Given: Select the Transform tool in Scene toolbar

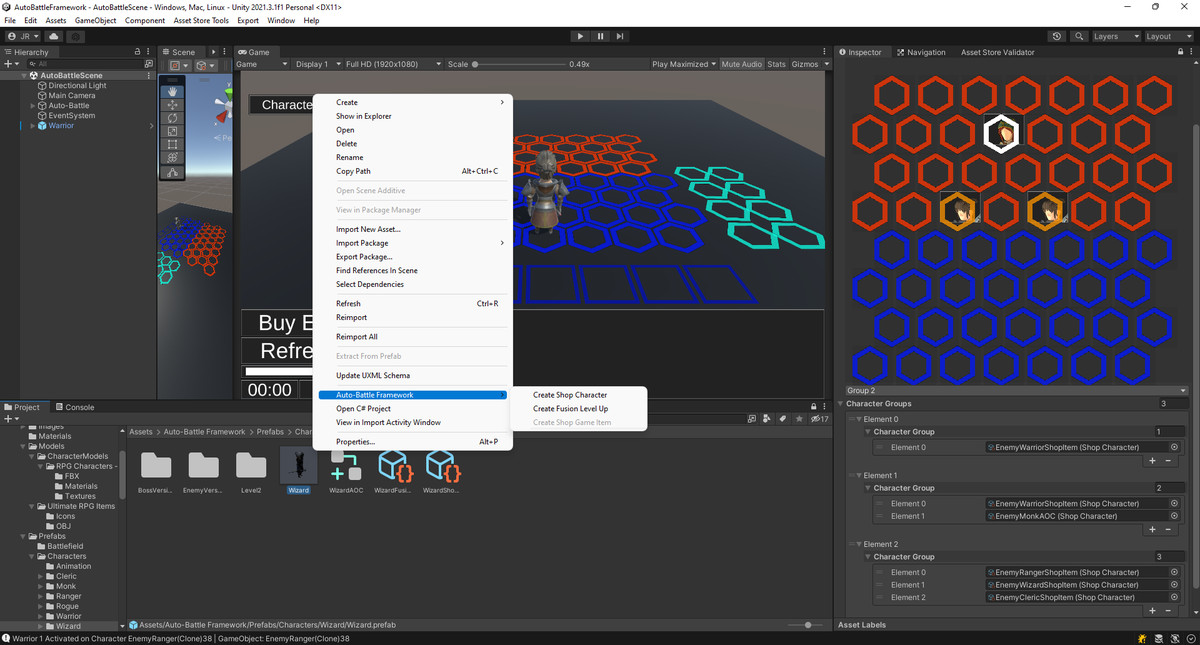Looking at the screenshot, I should pyautogui.click(x=173, y=157).
